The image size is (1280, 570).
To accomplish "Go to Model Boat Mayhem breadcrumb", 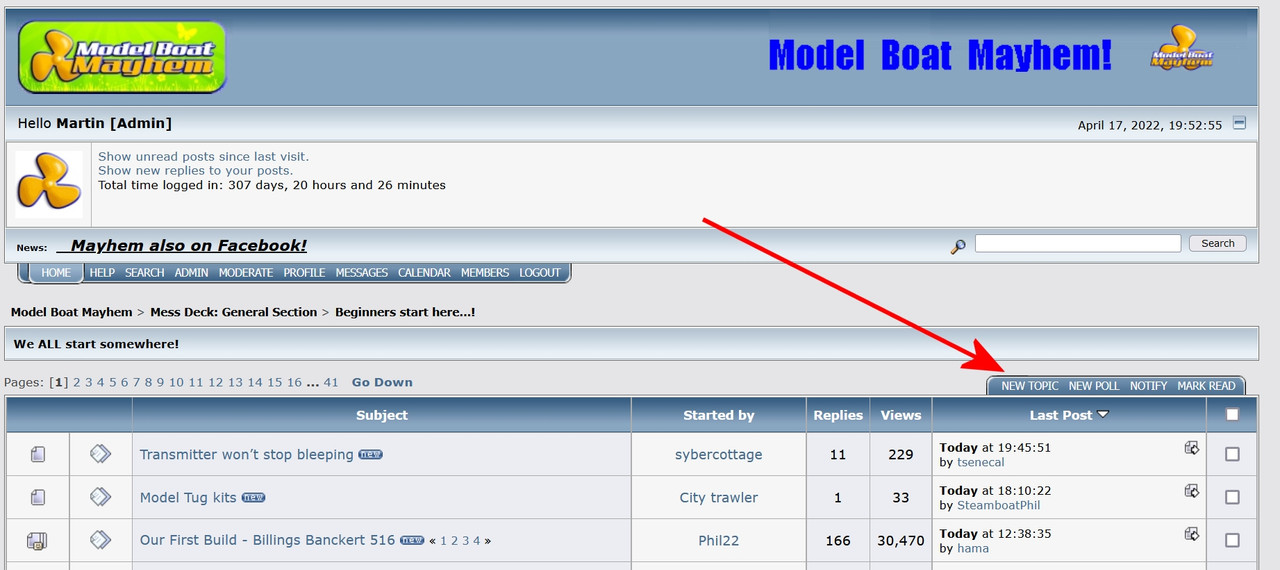I will tap(71, 312).
